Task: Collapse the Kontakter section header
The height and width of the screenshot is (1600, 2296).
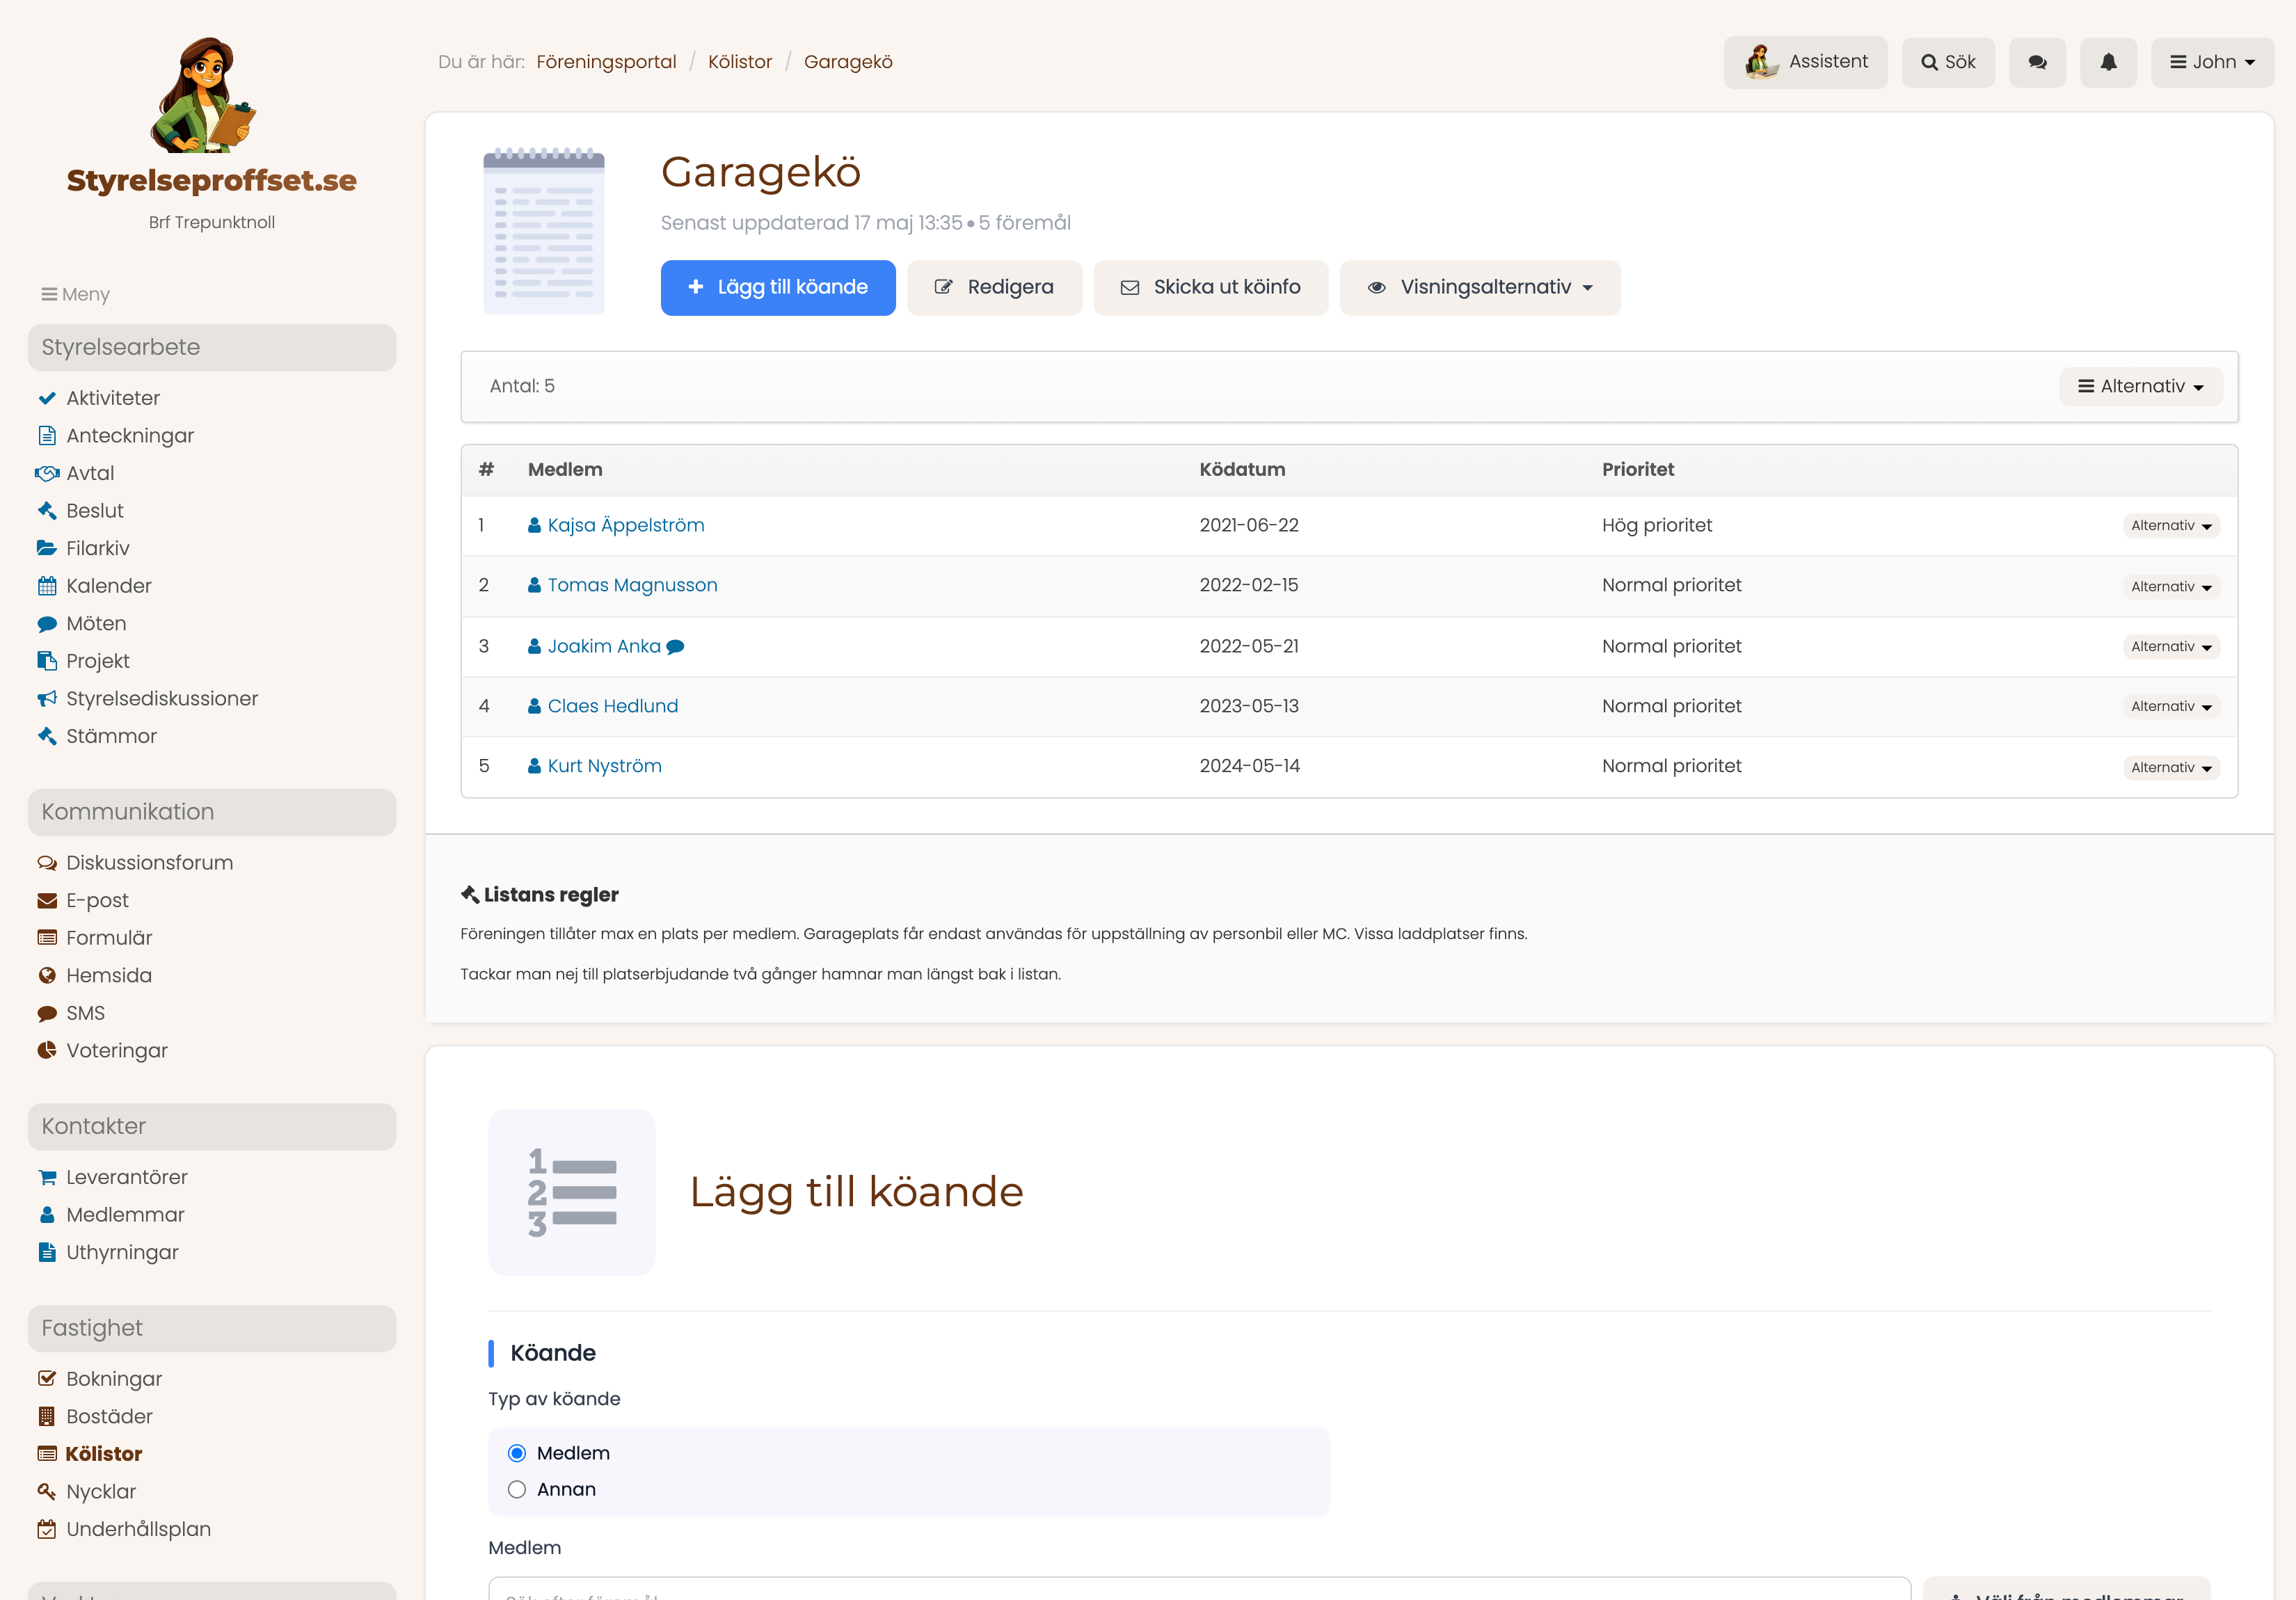Action: [212, 1127]
